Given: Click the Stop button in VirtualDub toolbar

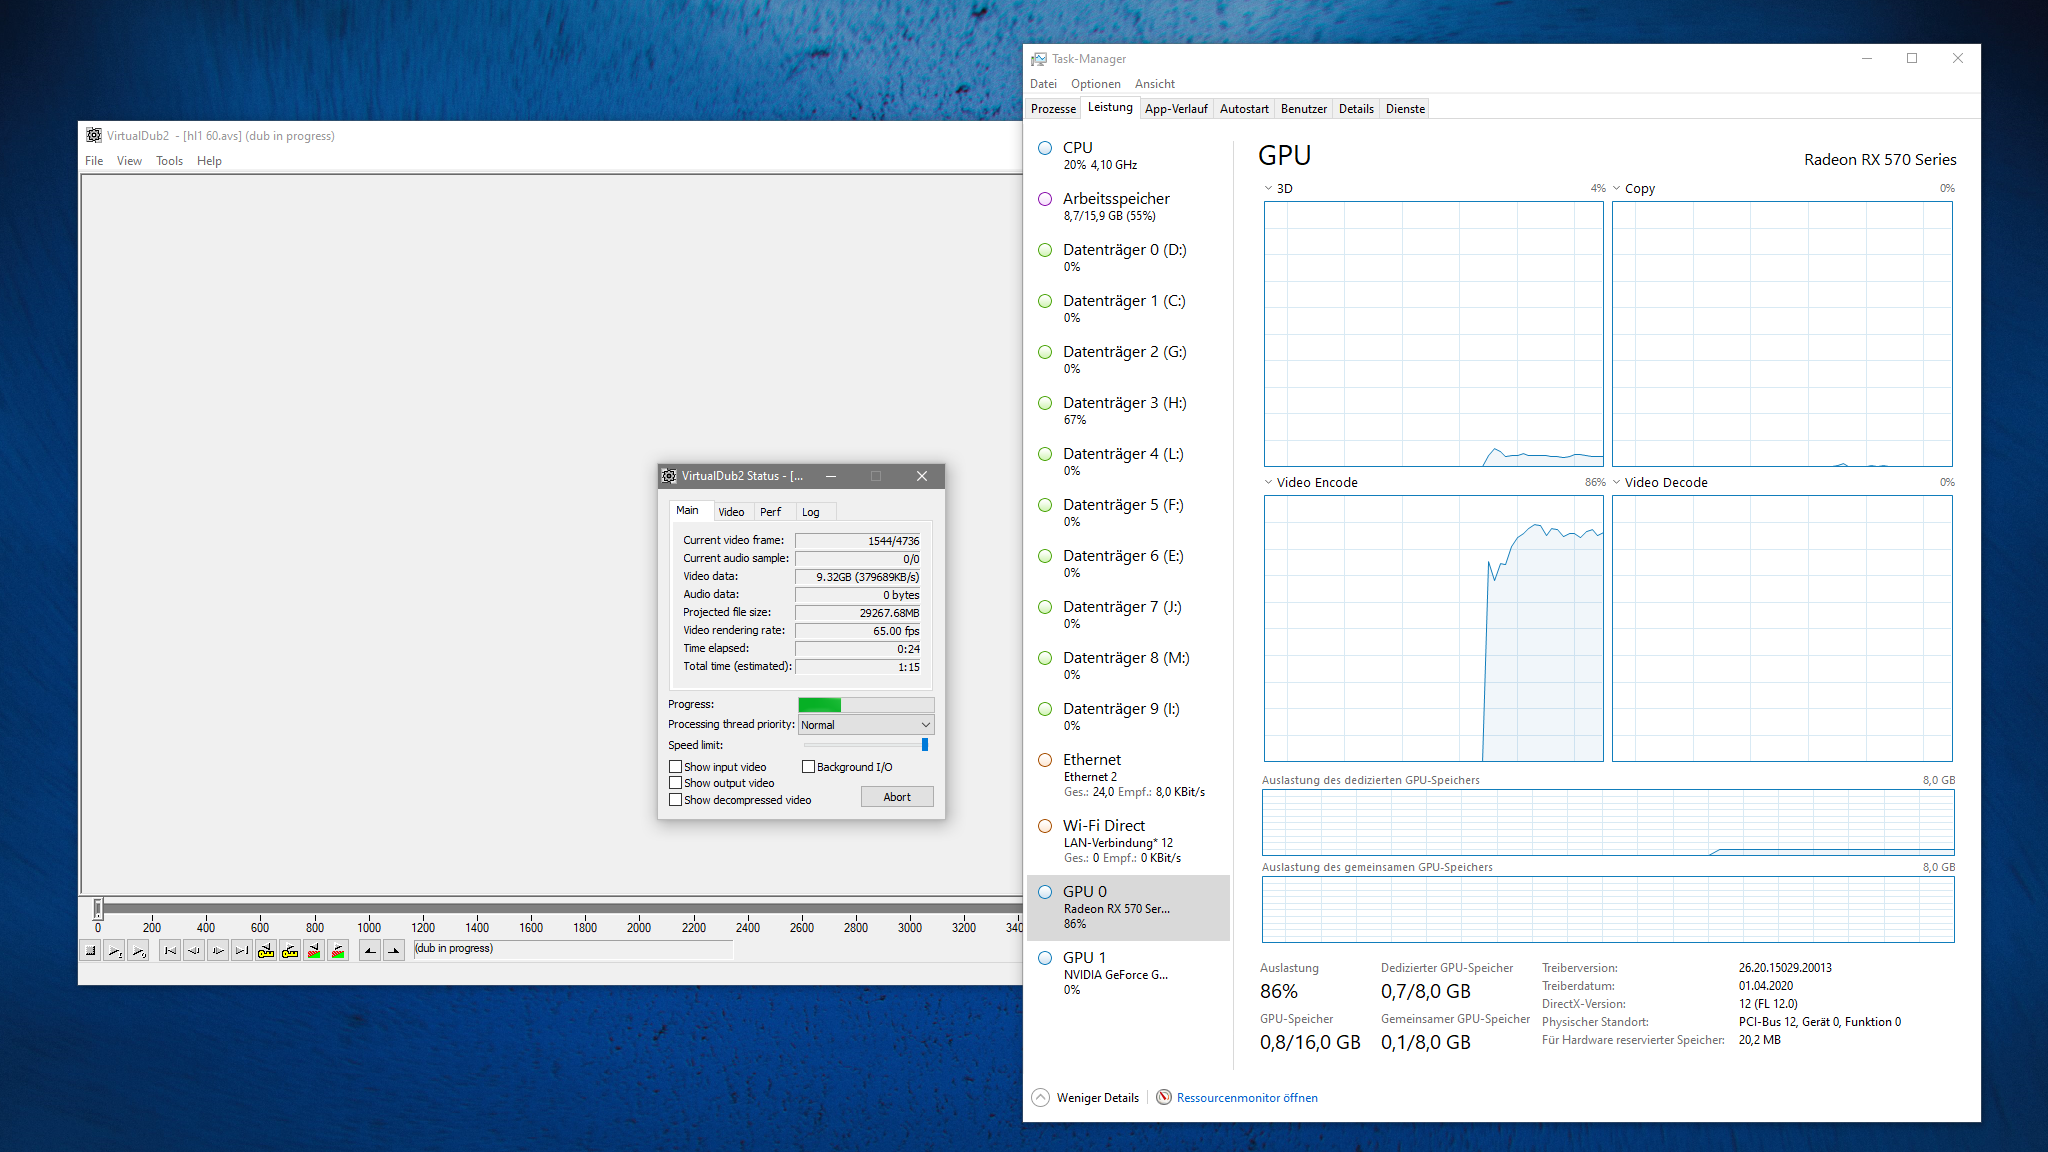Looking at the screenshot, I should click(90, 951).
